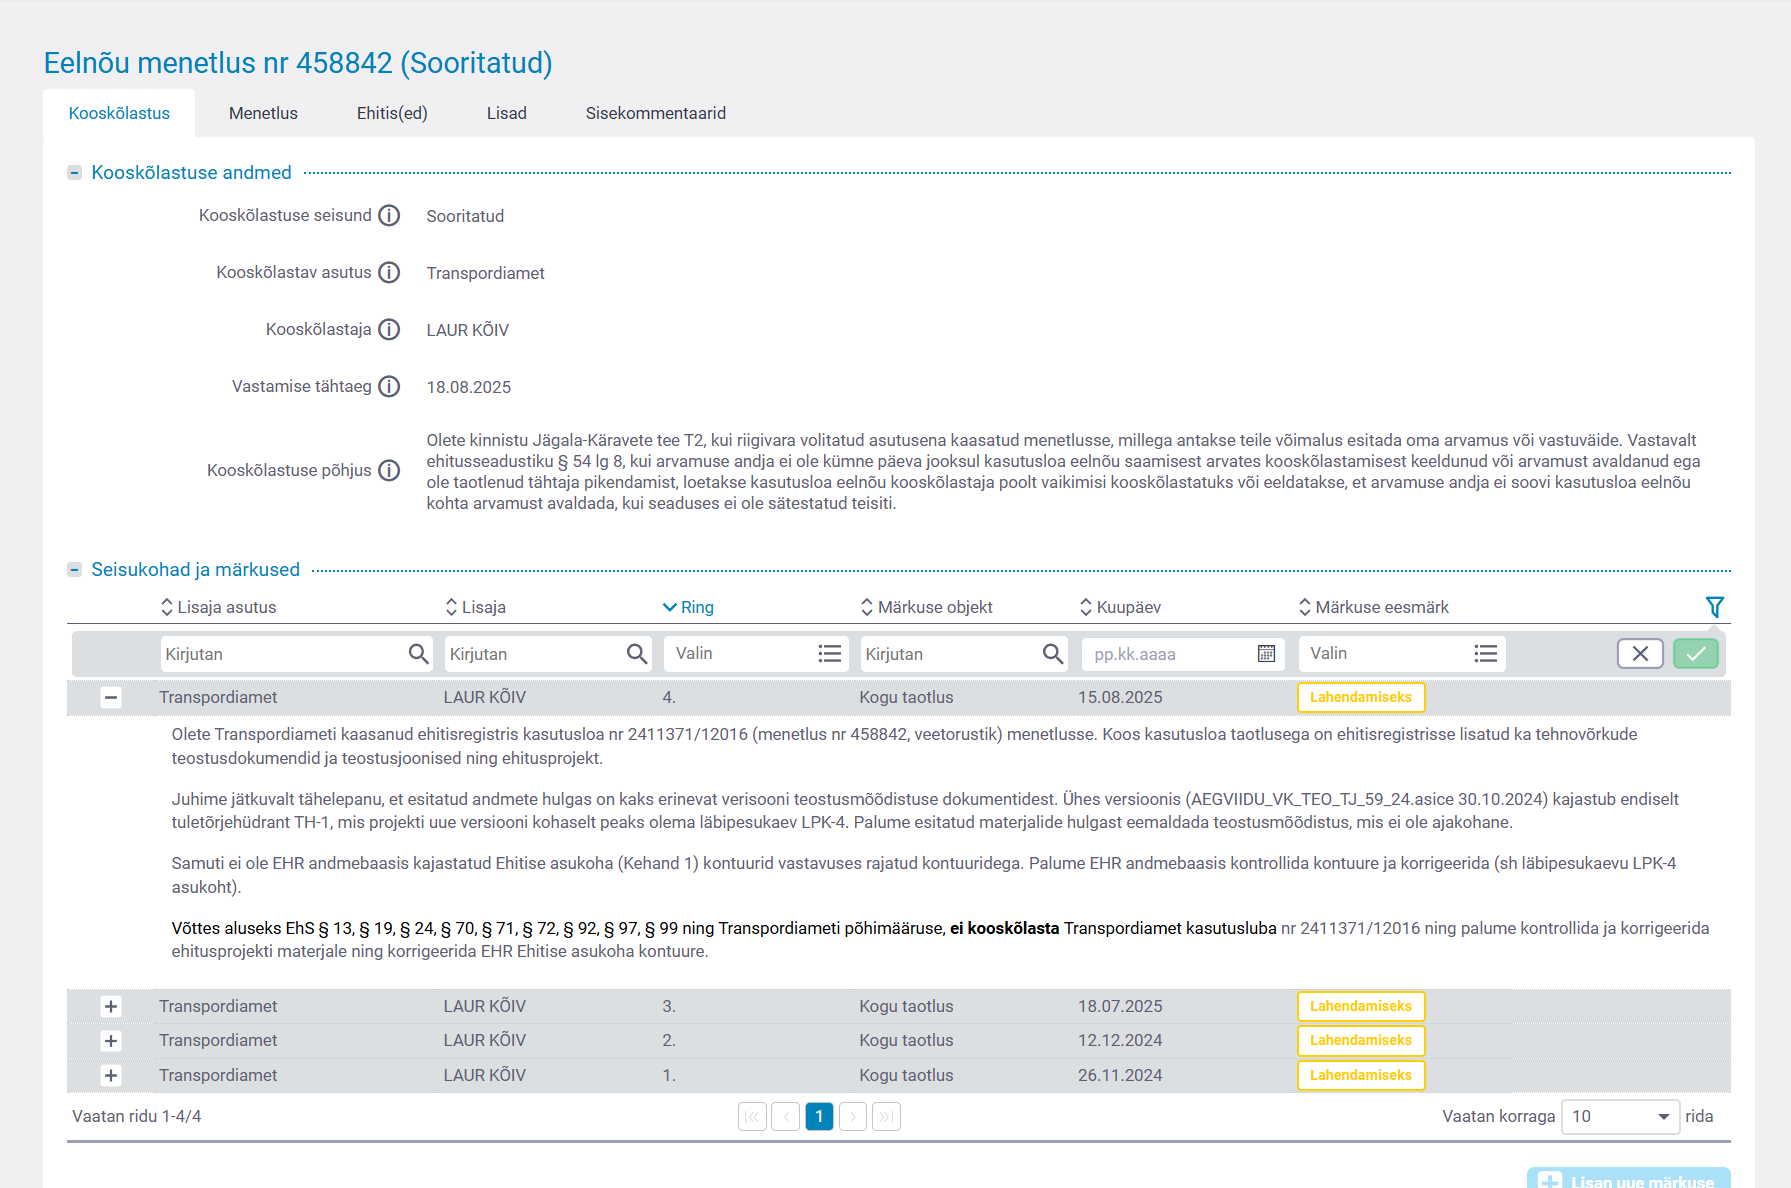This screenshot has width=1791, height=1188.
Task: Expand row dated 12.12.2024
Action: pos(111,1041)
